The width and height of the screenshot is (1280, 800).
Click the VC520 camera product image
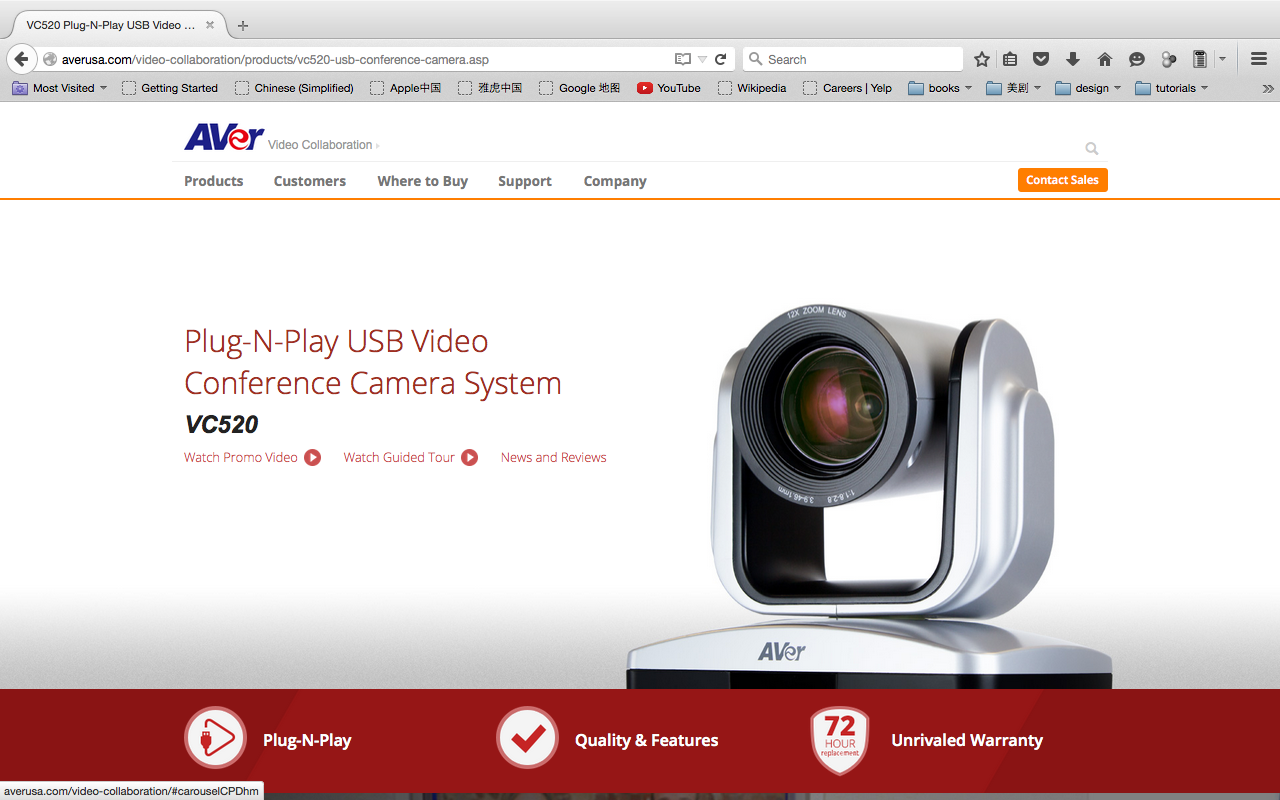(x=870, y=495)
